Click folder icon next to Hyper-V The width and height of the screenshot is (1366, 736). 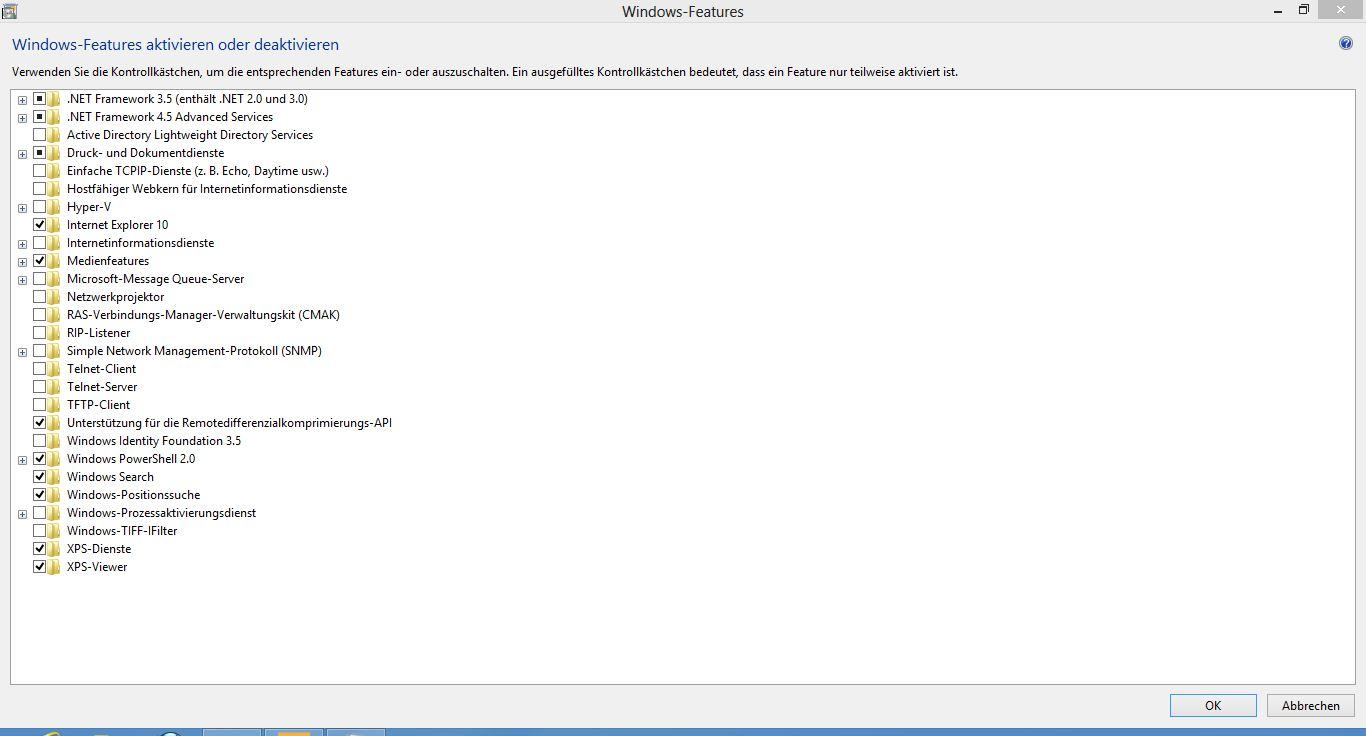[x=54, y=207]
